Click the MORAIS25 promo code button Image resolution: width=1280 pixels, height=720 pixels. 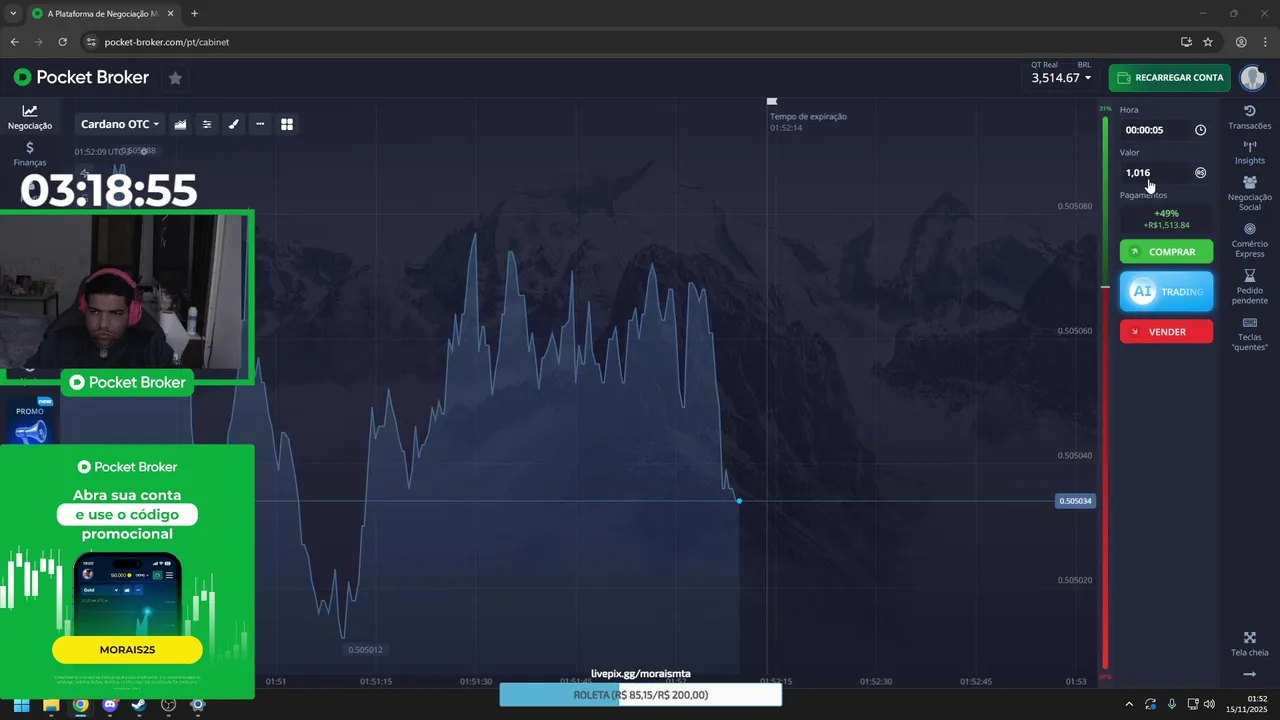tap(127, 650)
